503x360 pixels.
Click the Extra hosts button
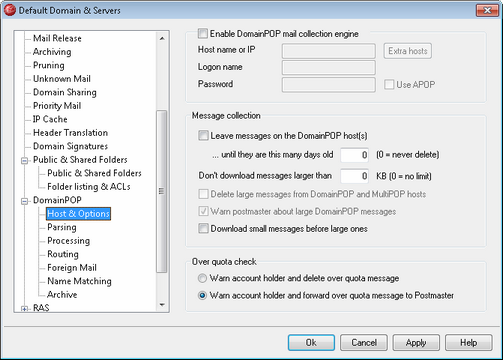(x=408, y=51)
